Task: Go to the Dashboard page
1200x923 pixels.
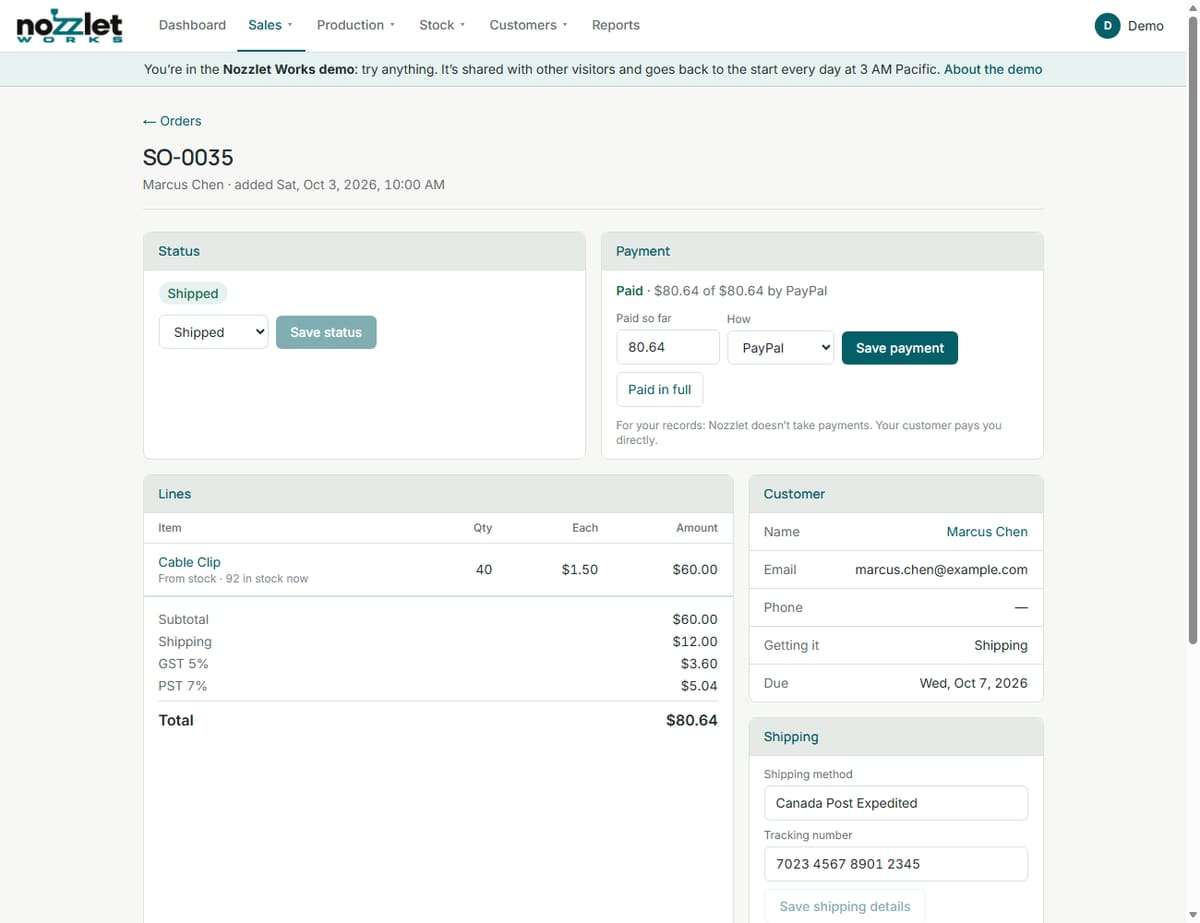Action: [x=192, y=25]
